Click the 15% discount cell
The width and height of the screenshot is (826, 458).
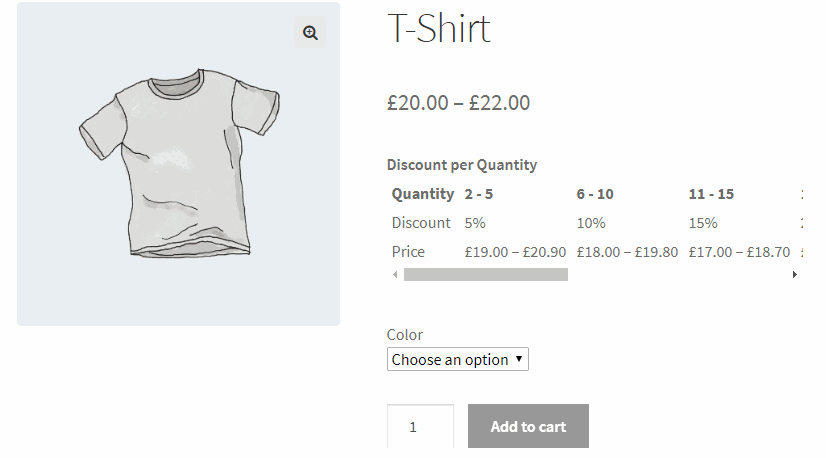tap(703, 223)
